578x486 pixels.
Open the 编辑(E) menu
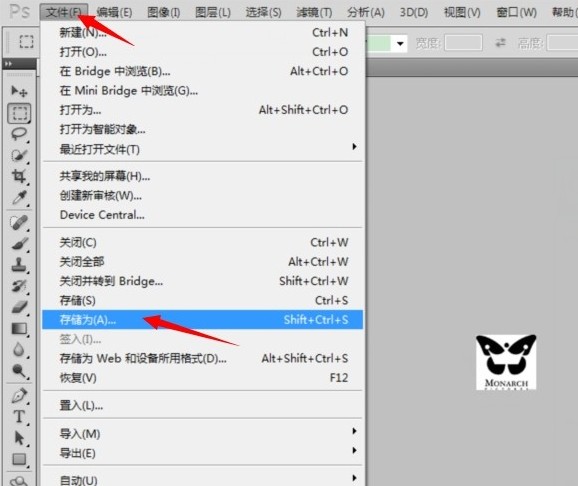[114, 12]
